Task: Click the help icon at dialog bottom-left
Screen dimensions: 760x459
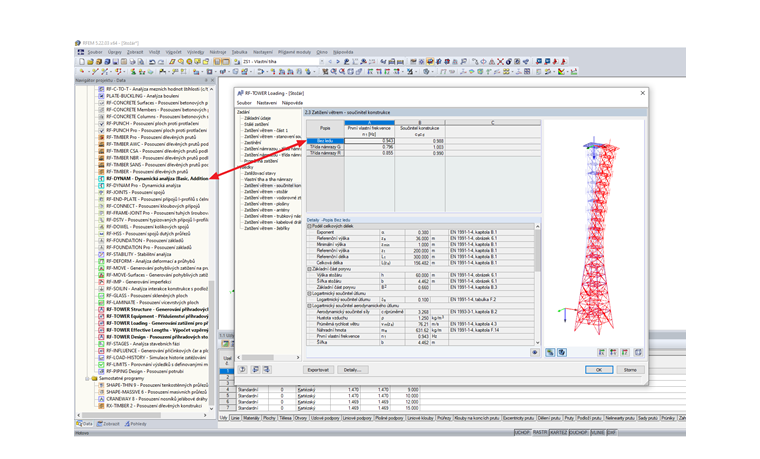Action: 243,370
